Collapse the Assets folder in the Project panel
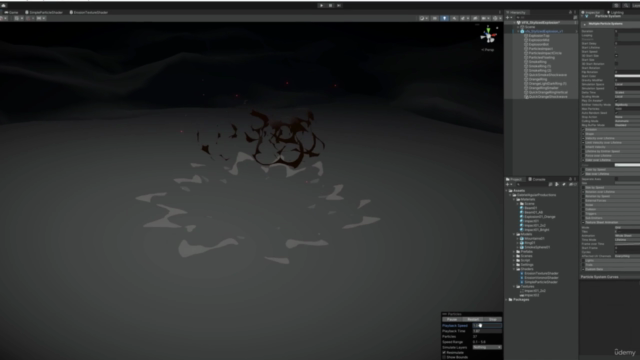The width and height of the screenshot is (640, 360). click(507, 191)
